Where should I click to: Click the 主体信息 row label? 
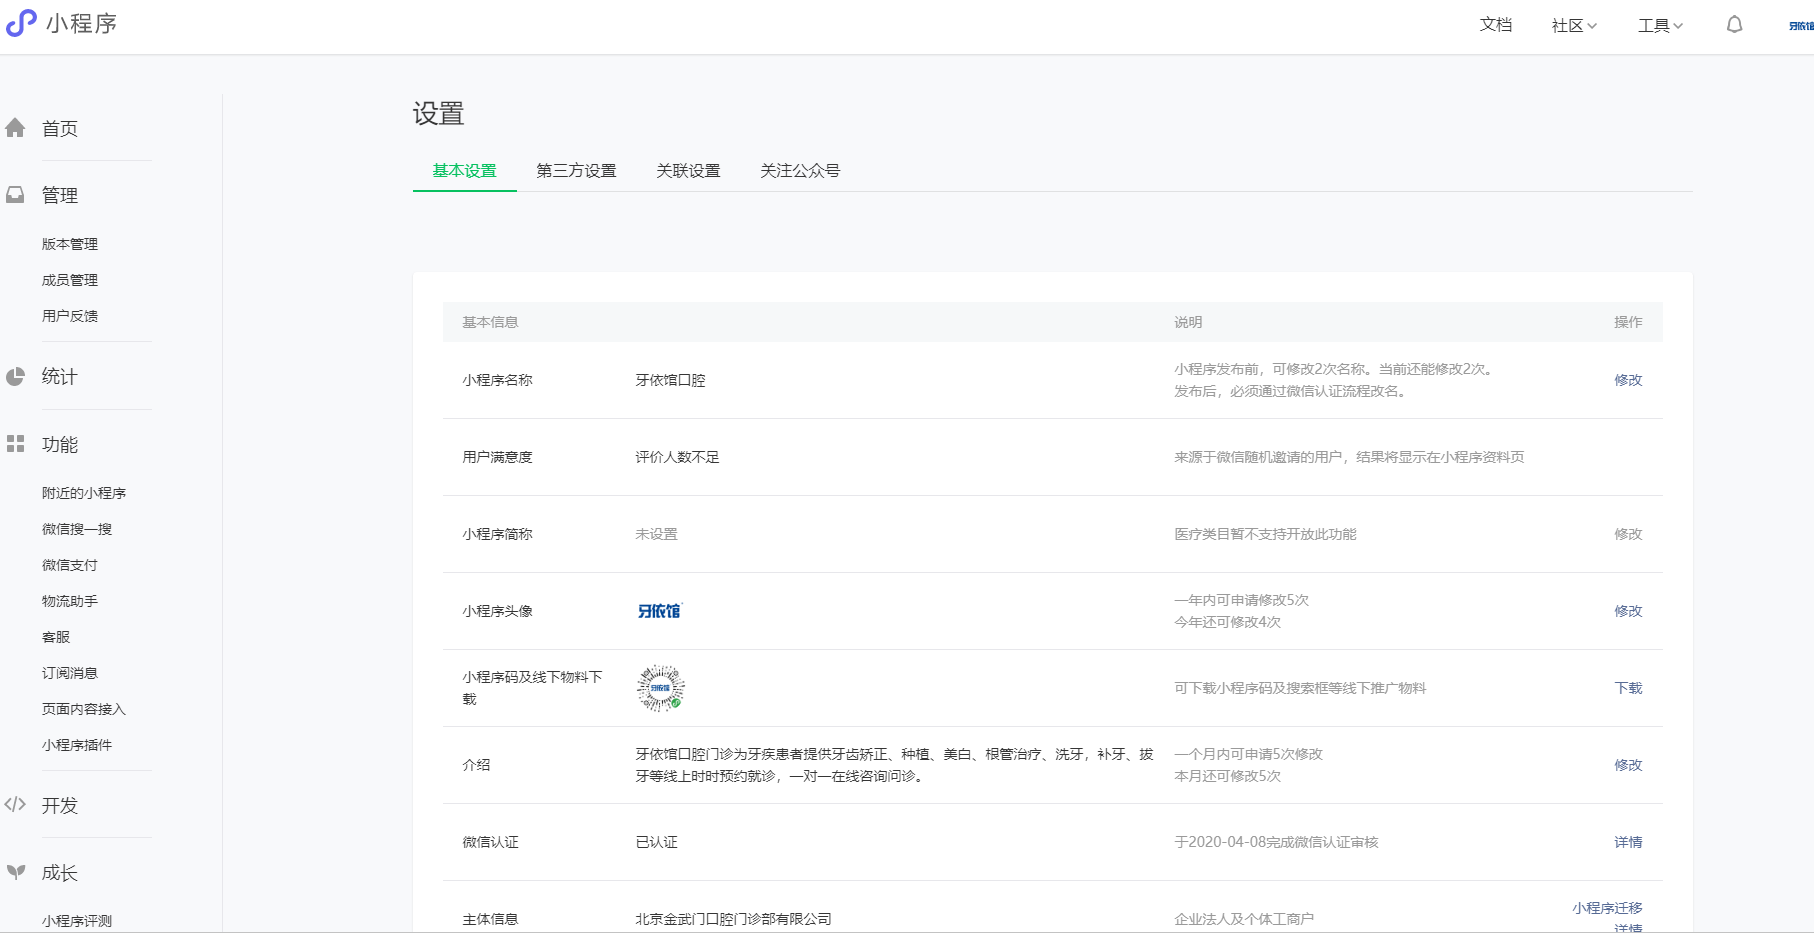[x=490, y=919]
